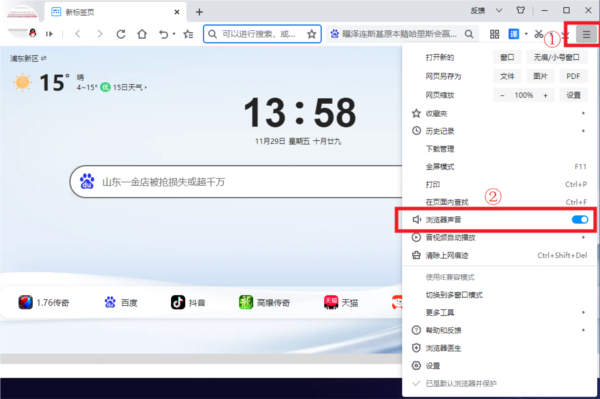Open Browser doctor menu item
The width and height of the screenshot is (600, 399).
499,348
